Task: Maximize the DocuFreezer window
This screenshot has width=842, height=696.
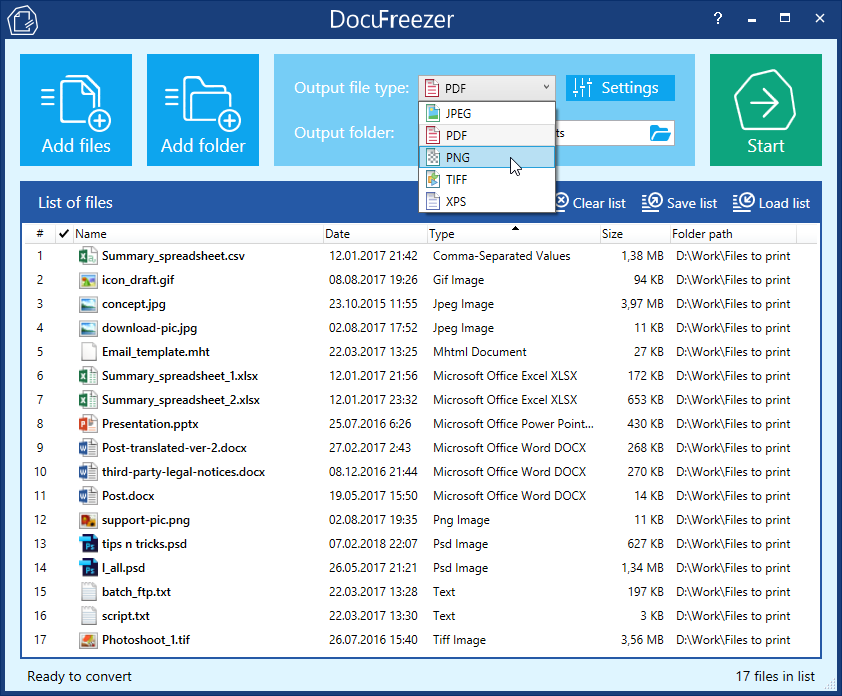Action: [785, 18]
